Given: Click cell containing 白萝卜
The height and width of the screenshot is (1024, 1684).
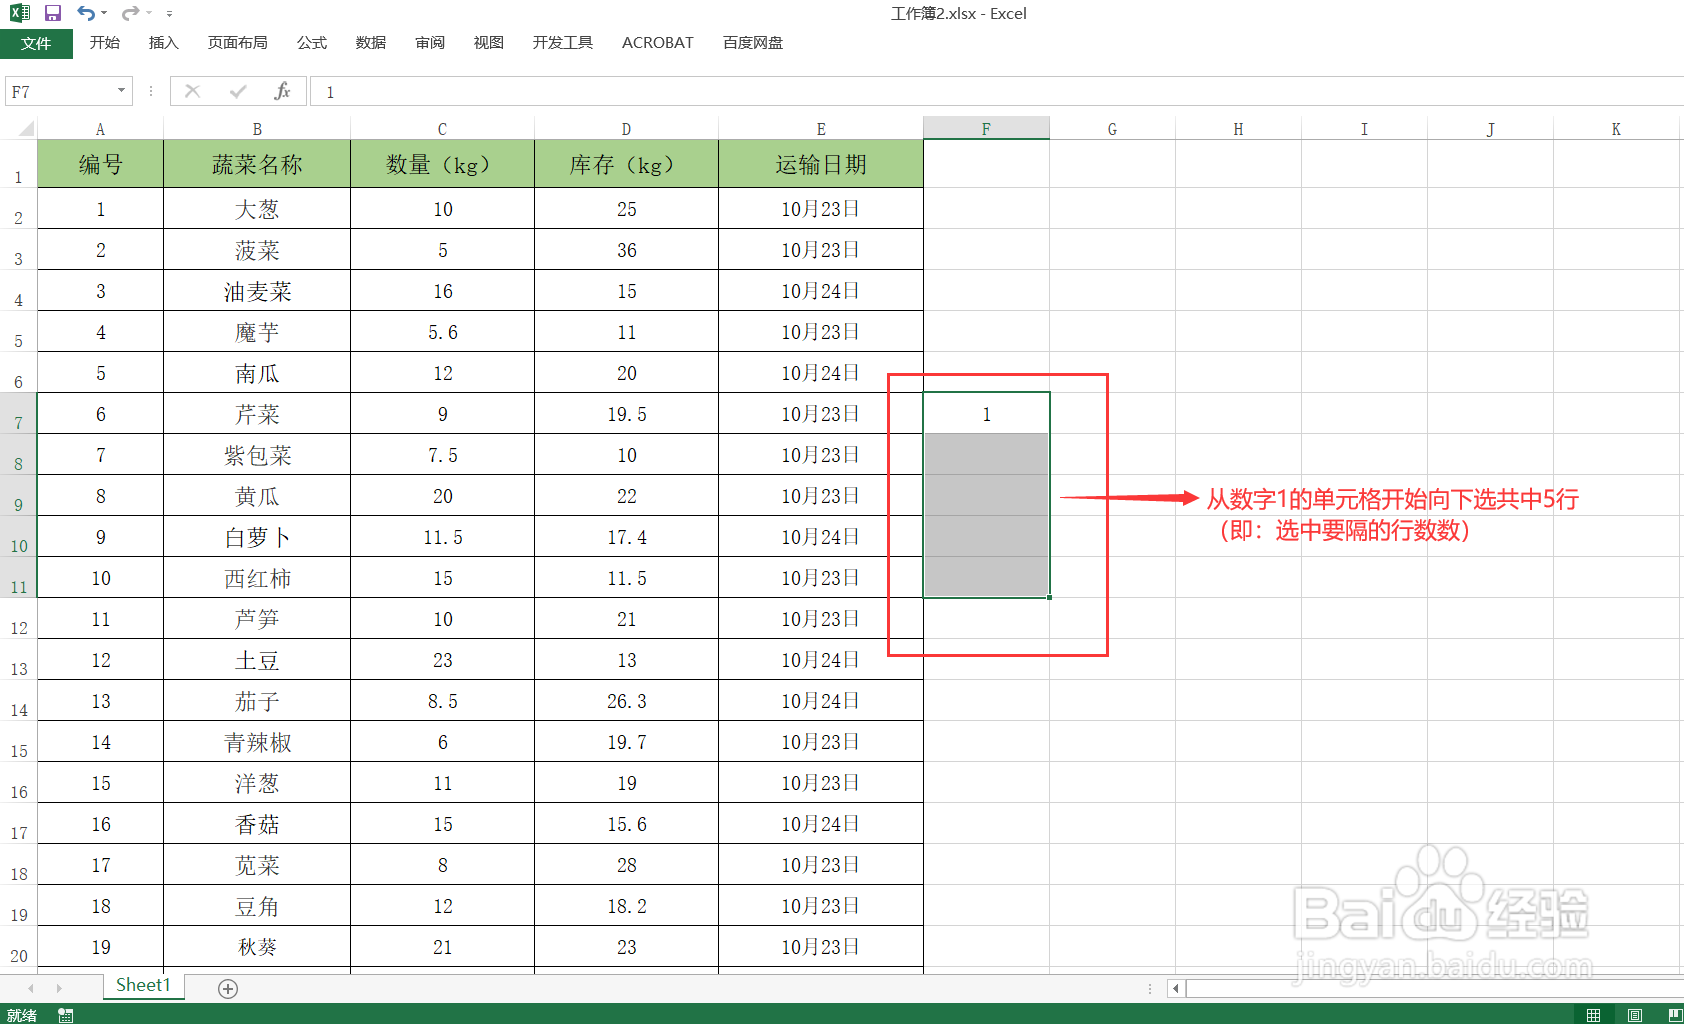Looking at the screenshot, I should 257,537.
